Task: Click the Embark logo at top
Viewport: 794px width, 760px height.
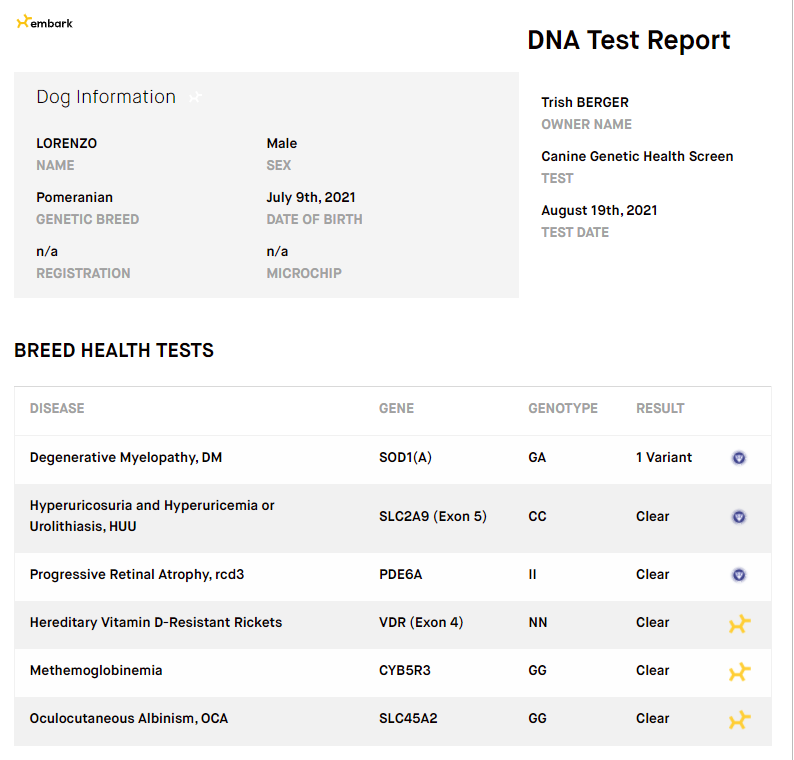Action: (x=45, y=22)
